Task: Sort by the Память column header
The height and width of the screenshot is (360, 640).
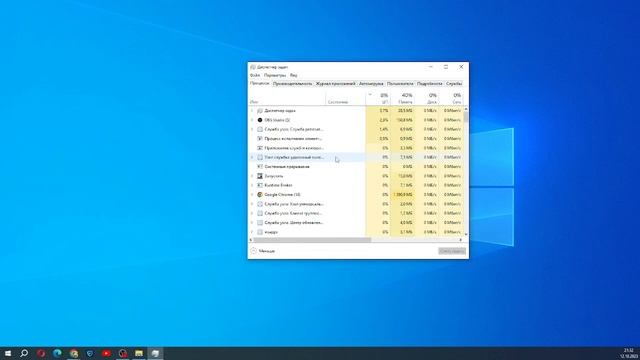Action: (x=402, y=98)
